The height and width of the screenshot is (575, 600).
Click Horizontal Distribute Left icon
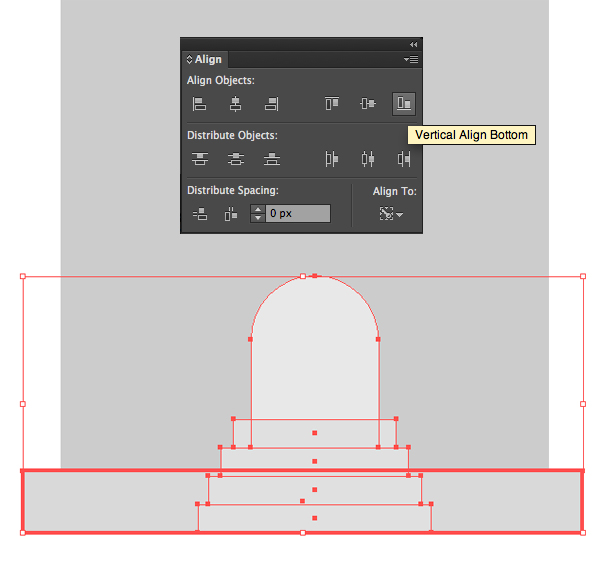point(331,159)
